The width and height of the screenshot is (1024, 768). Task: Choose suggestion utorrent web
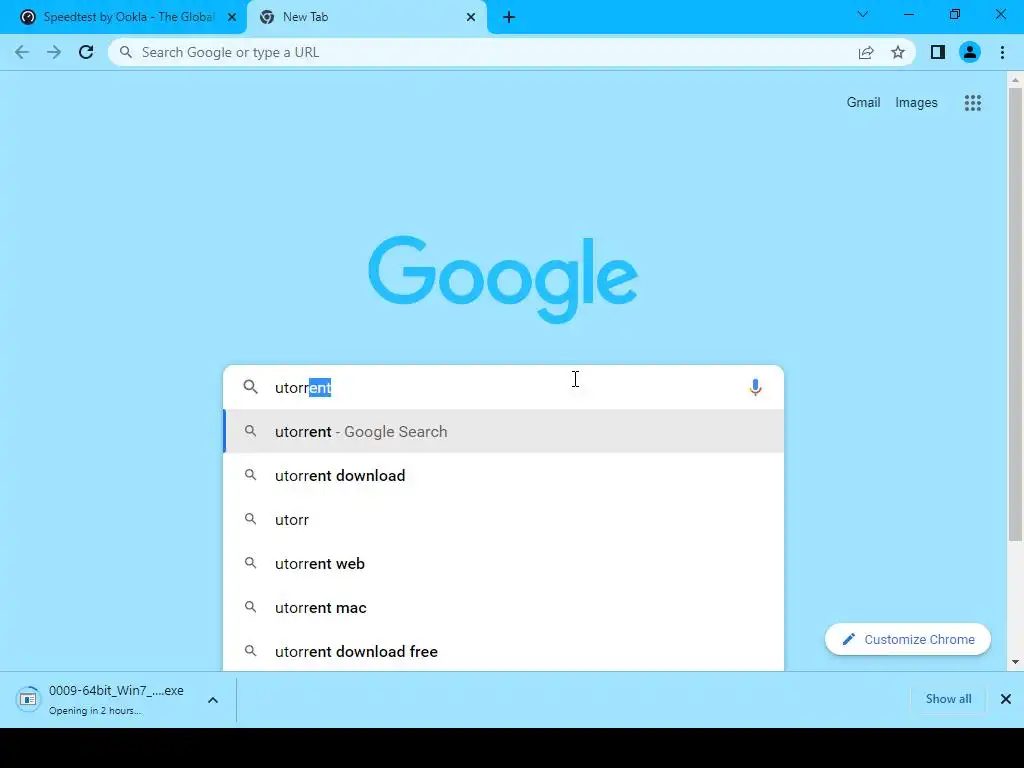[504, 564]
